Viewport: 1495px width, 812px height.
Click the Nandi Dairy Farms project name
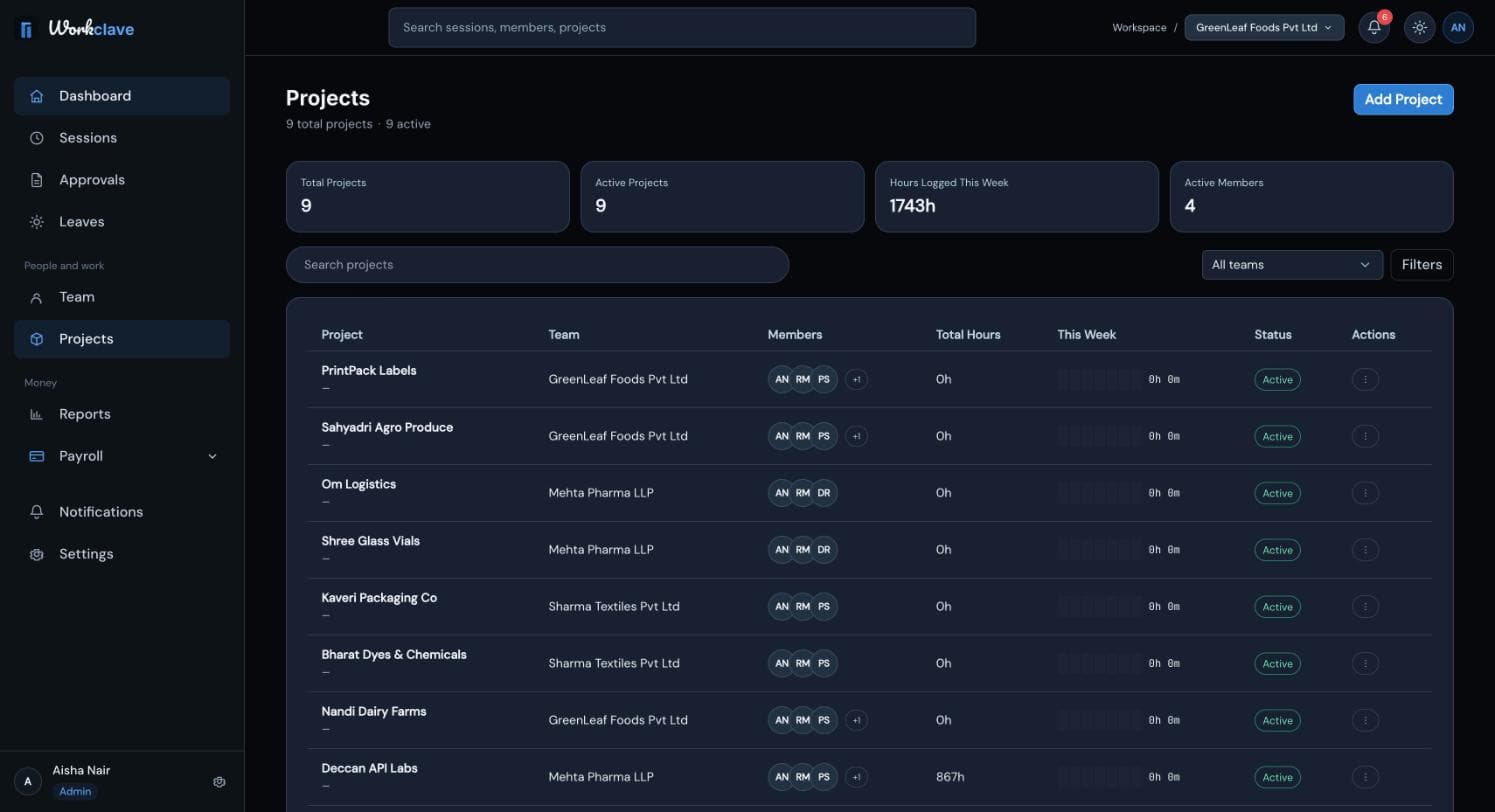point(374,712)
